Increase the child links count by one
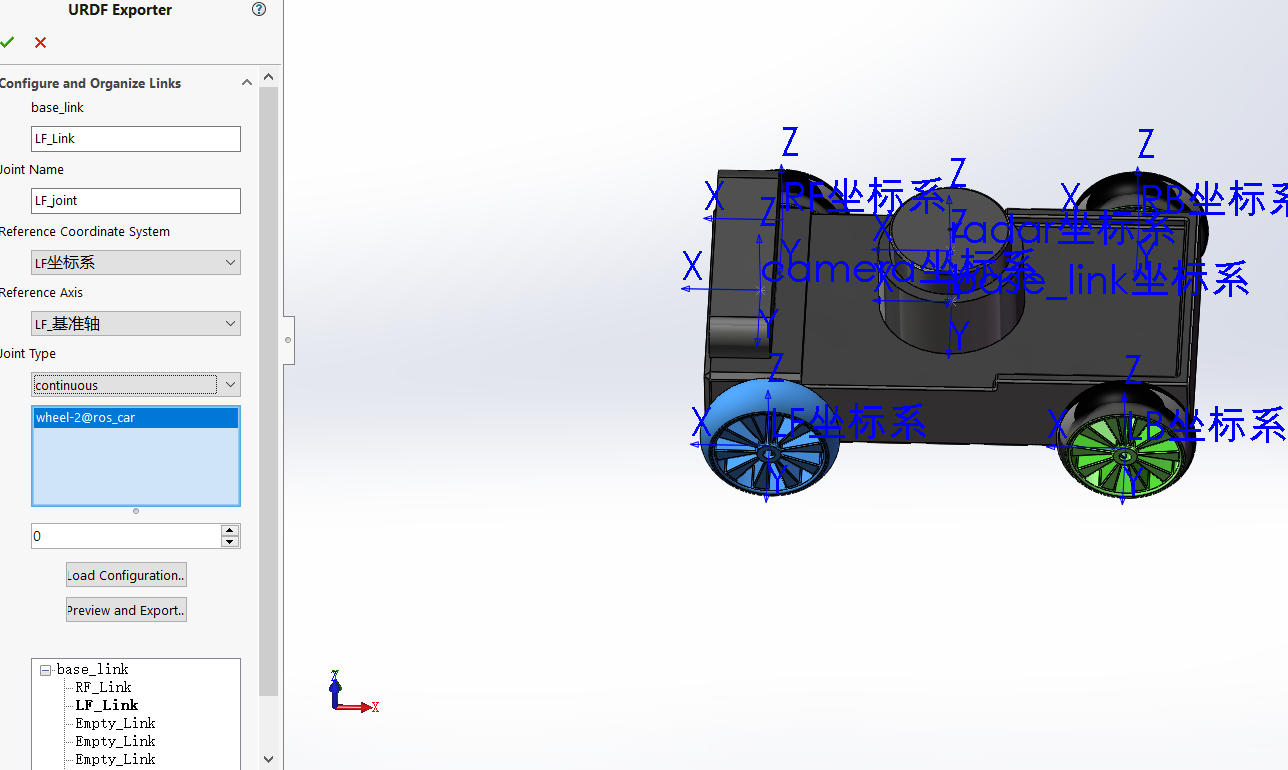 click(230, 530)
